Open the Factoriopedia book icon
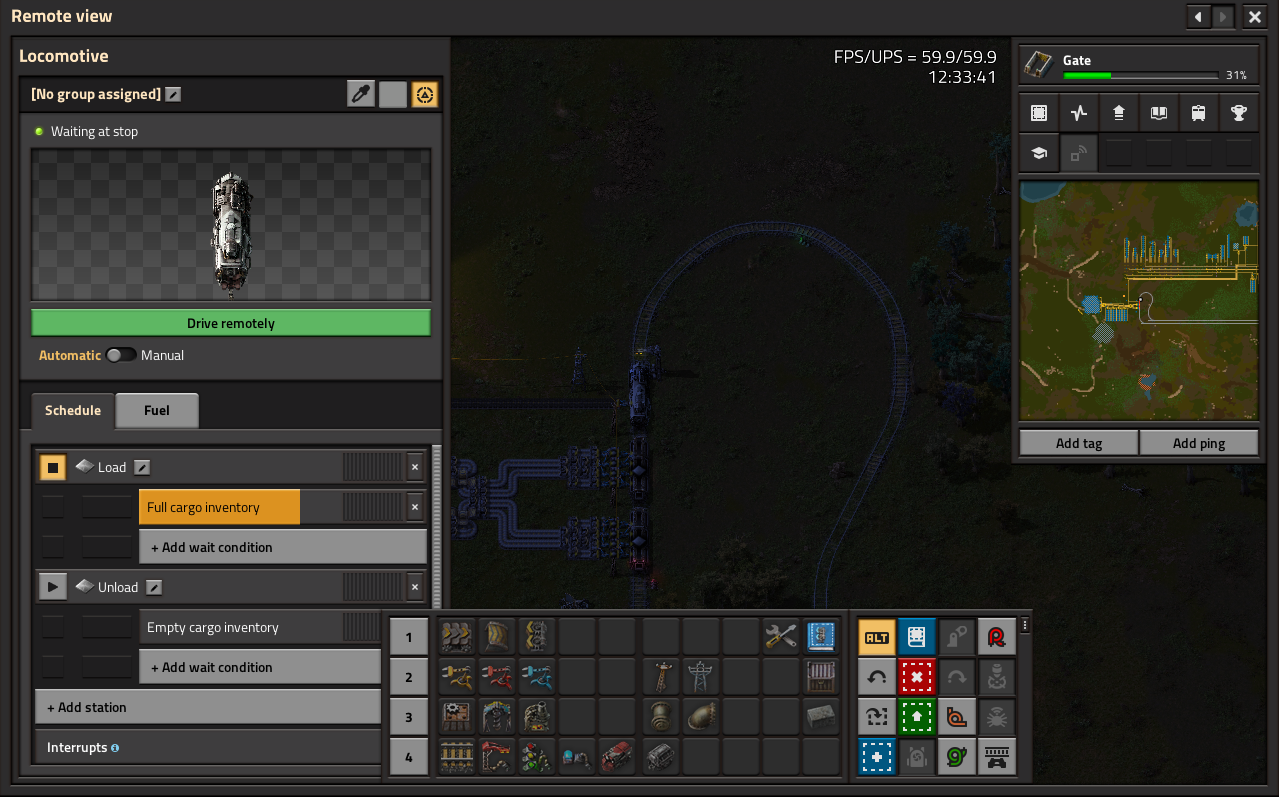The image size is (1279, 797). (1159, 113)
